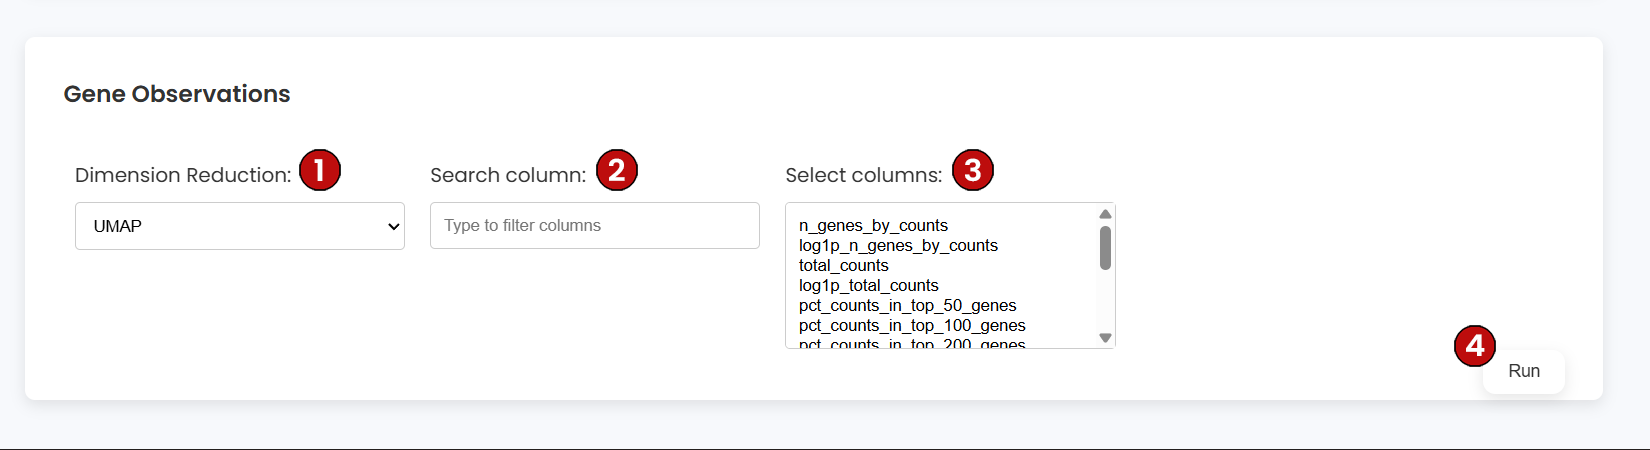Click the 'Select columns:' label

click(x=863, y=175)
